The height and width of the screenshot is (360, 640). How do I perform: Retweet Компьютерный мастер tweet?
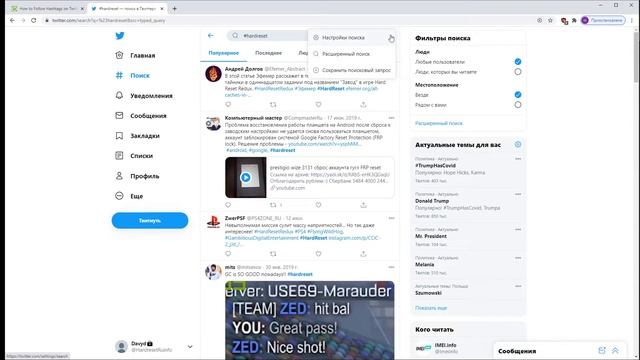(273, 205)
